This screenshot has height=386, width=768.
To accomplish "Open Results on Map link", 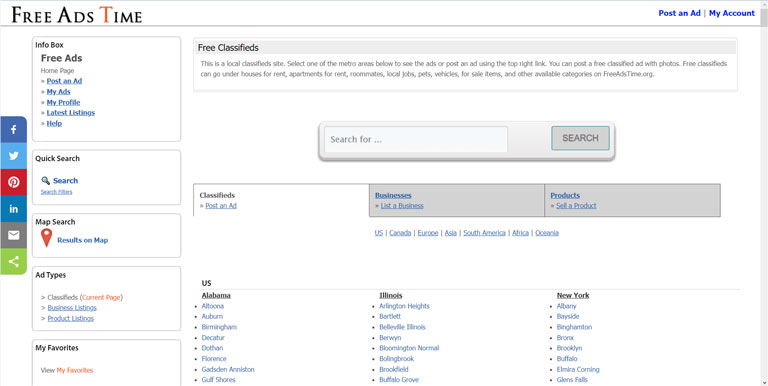I will tap(83, 241).
